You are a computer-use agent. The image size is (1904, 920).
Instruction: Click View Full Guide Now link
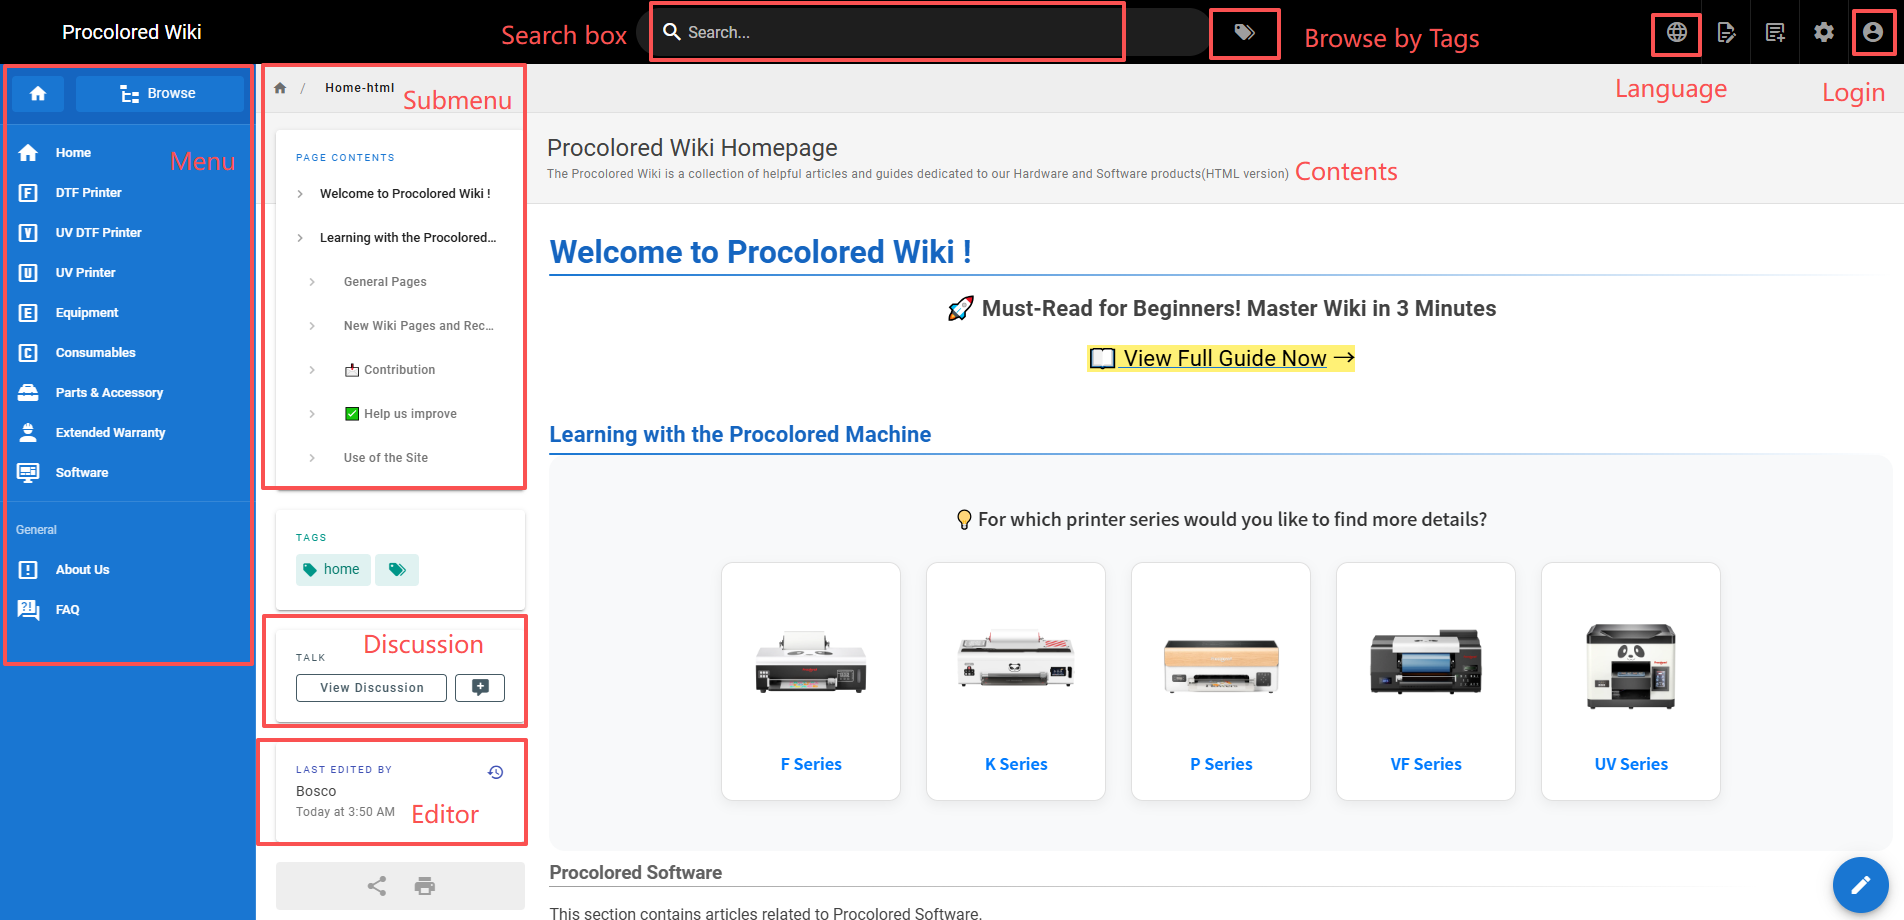click(1221, 358)
